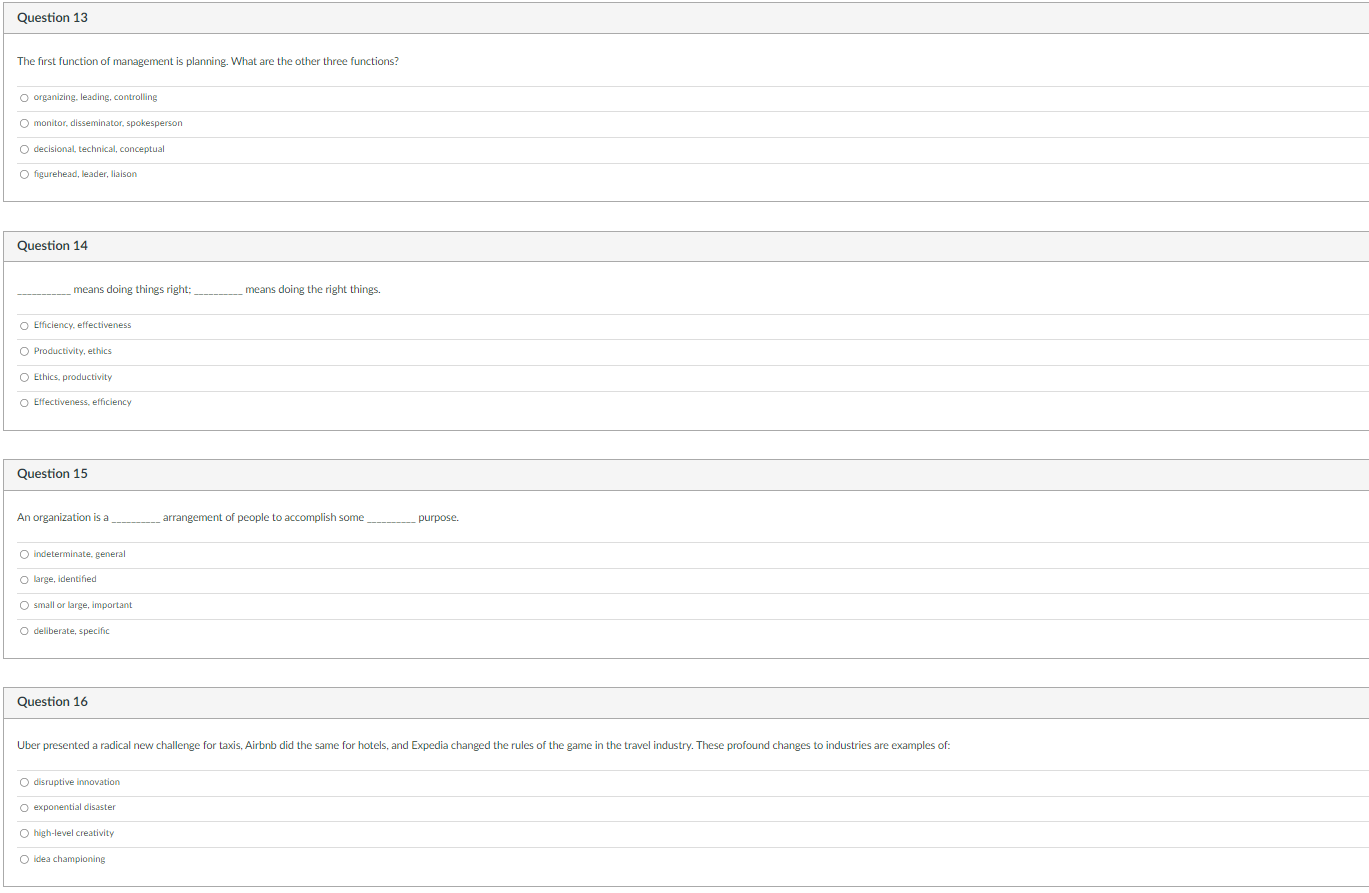Pick "idea championing" in Question 16
The width and height of the screenshot is (1369, 893).
tap(24, 859)
